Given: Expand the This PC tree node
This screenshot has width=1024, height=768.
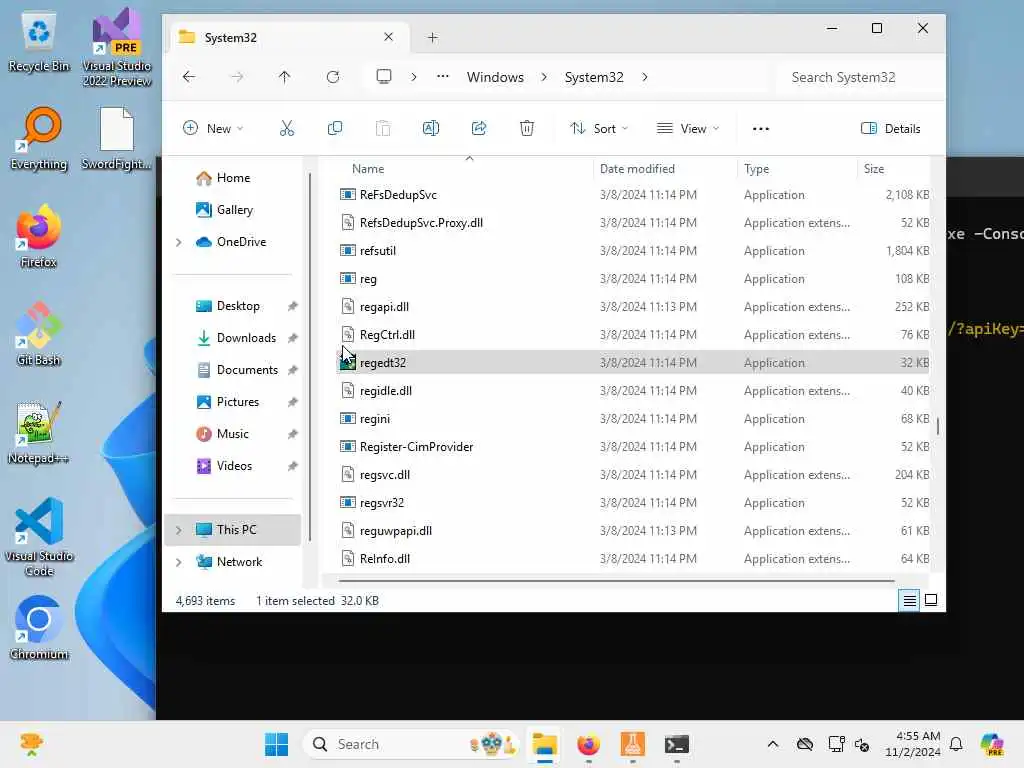Looking at the screenshot, I should coord(178,530).
